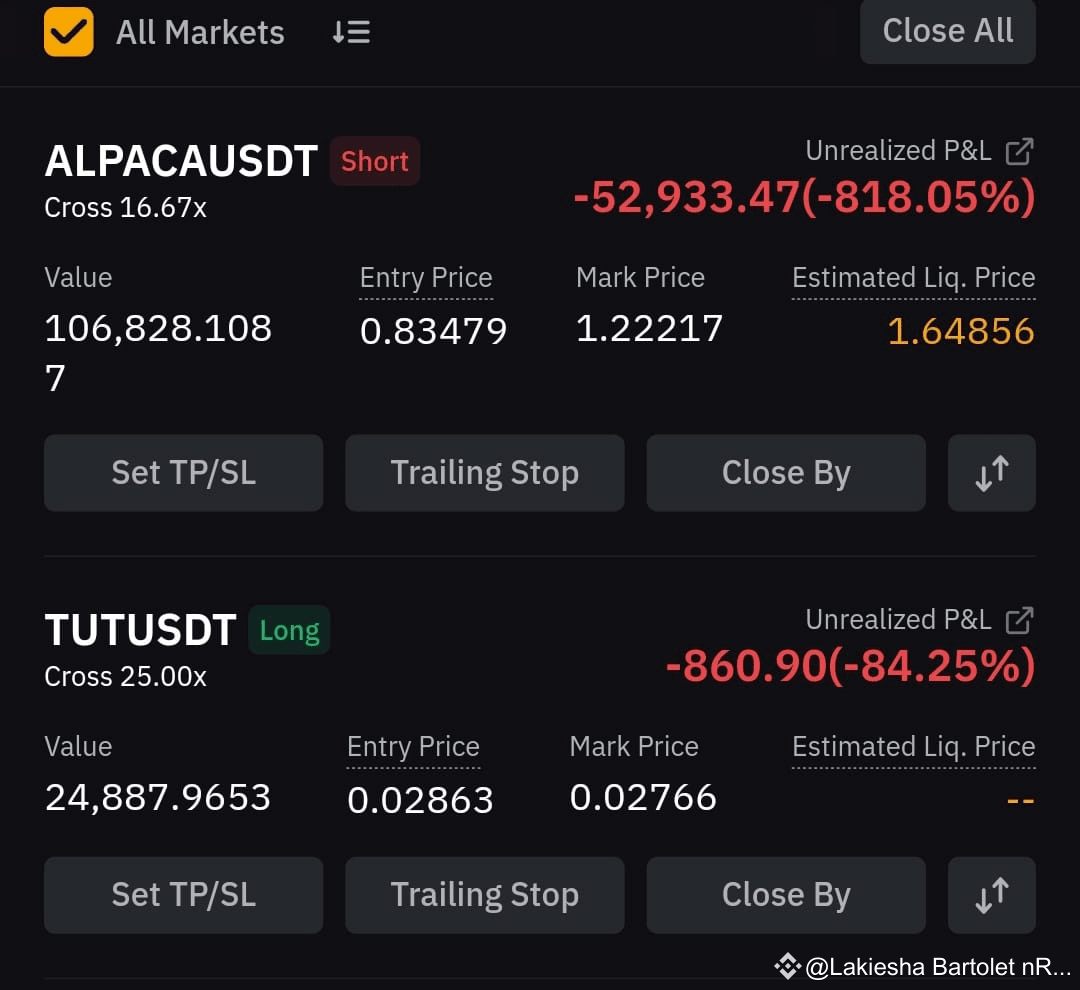The height and width of the screenshot is (990, 1080).
Task: Tap Cross 25.00x leverage on TUTUSDT
Action: coord(125,677)
